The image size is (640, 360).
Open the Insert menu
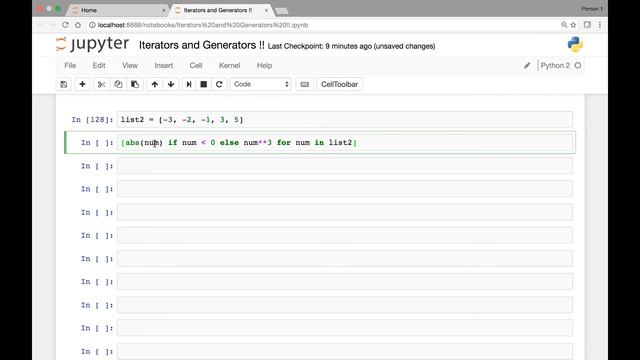pos(164,65)
